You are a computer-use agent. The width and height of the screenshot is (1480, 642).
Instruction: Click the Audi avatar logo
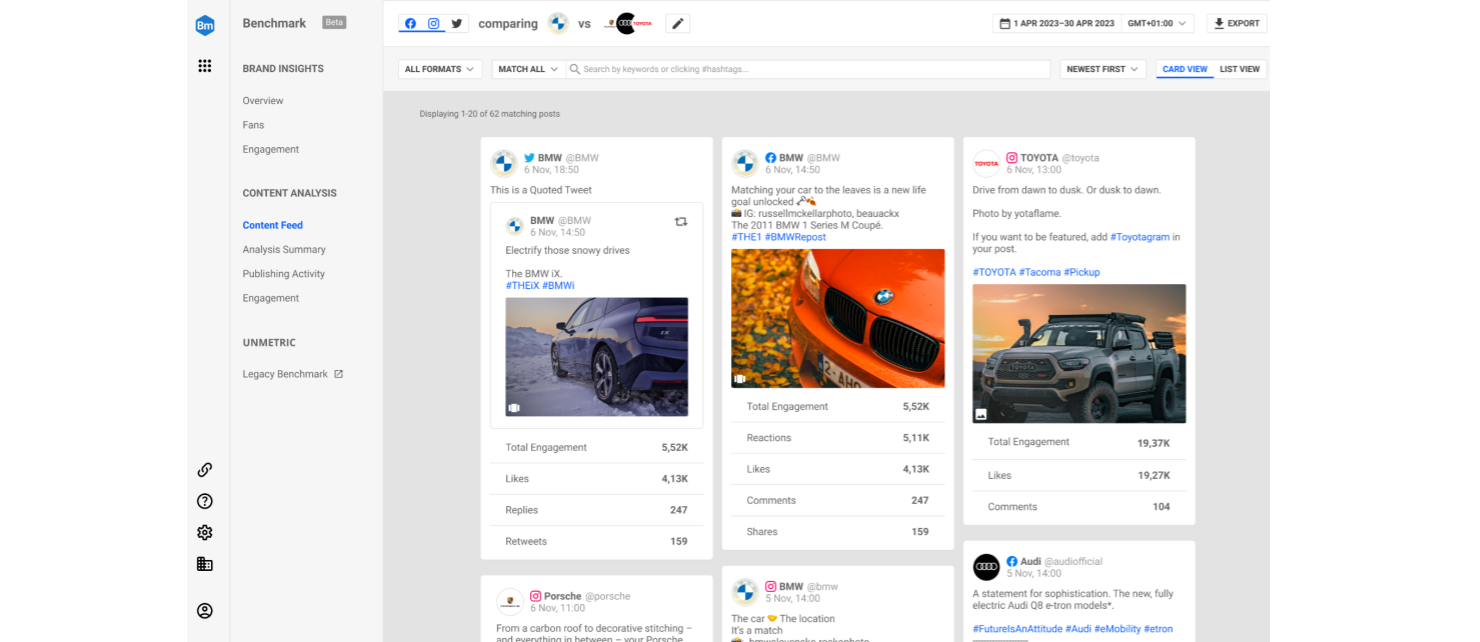click(x=986, y=567)
